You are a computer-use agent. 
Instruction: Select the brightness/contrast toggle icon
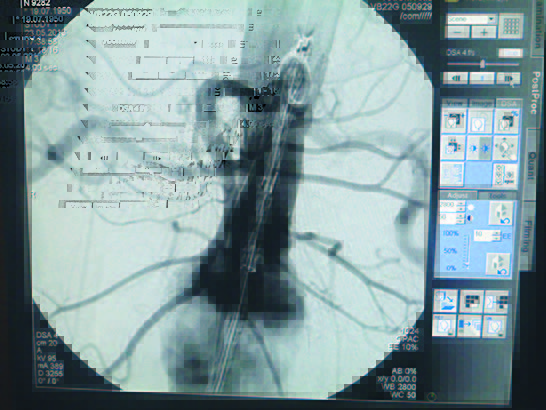pyautogui.click(x=479, y=148)
